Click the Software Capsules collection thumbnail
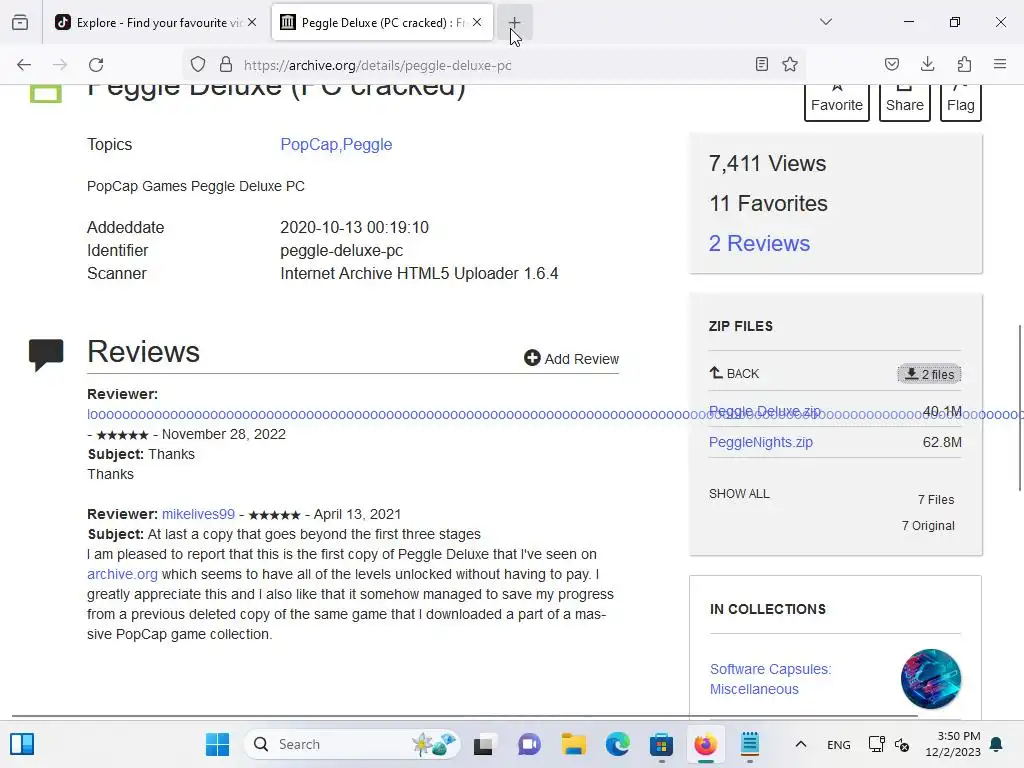1024x768 pixels. (x=931, y=679)
